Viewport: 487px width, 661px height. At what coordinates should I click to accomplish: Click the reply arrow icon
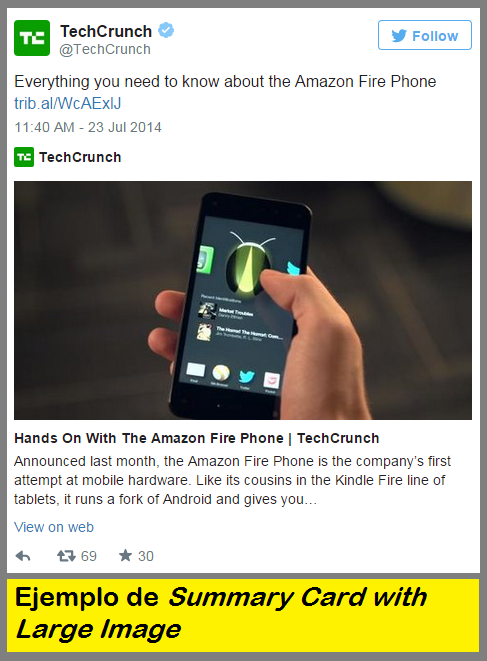[23, 556]
